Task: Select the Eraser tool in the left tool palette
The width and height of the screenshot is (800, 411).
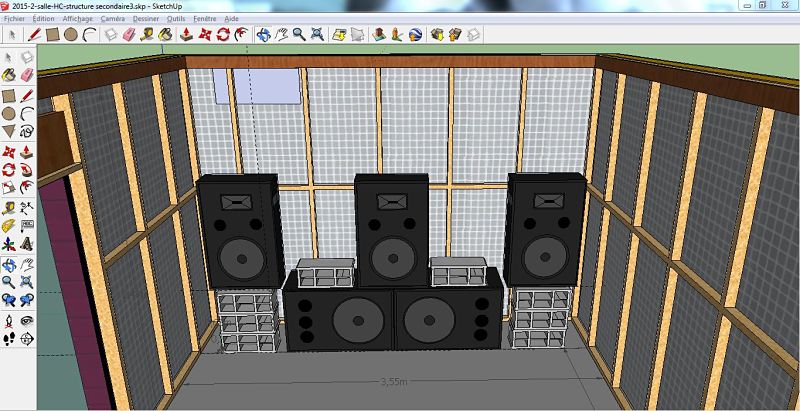Action: 27,73
